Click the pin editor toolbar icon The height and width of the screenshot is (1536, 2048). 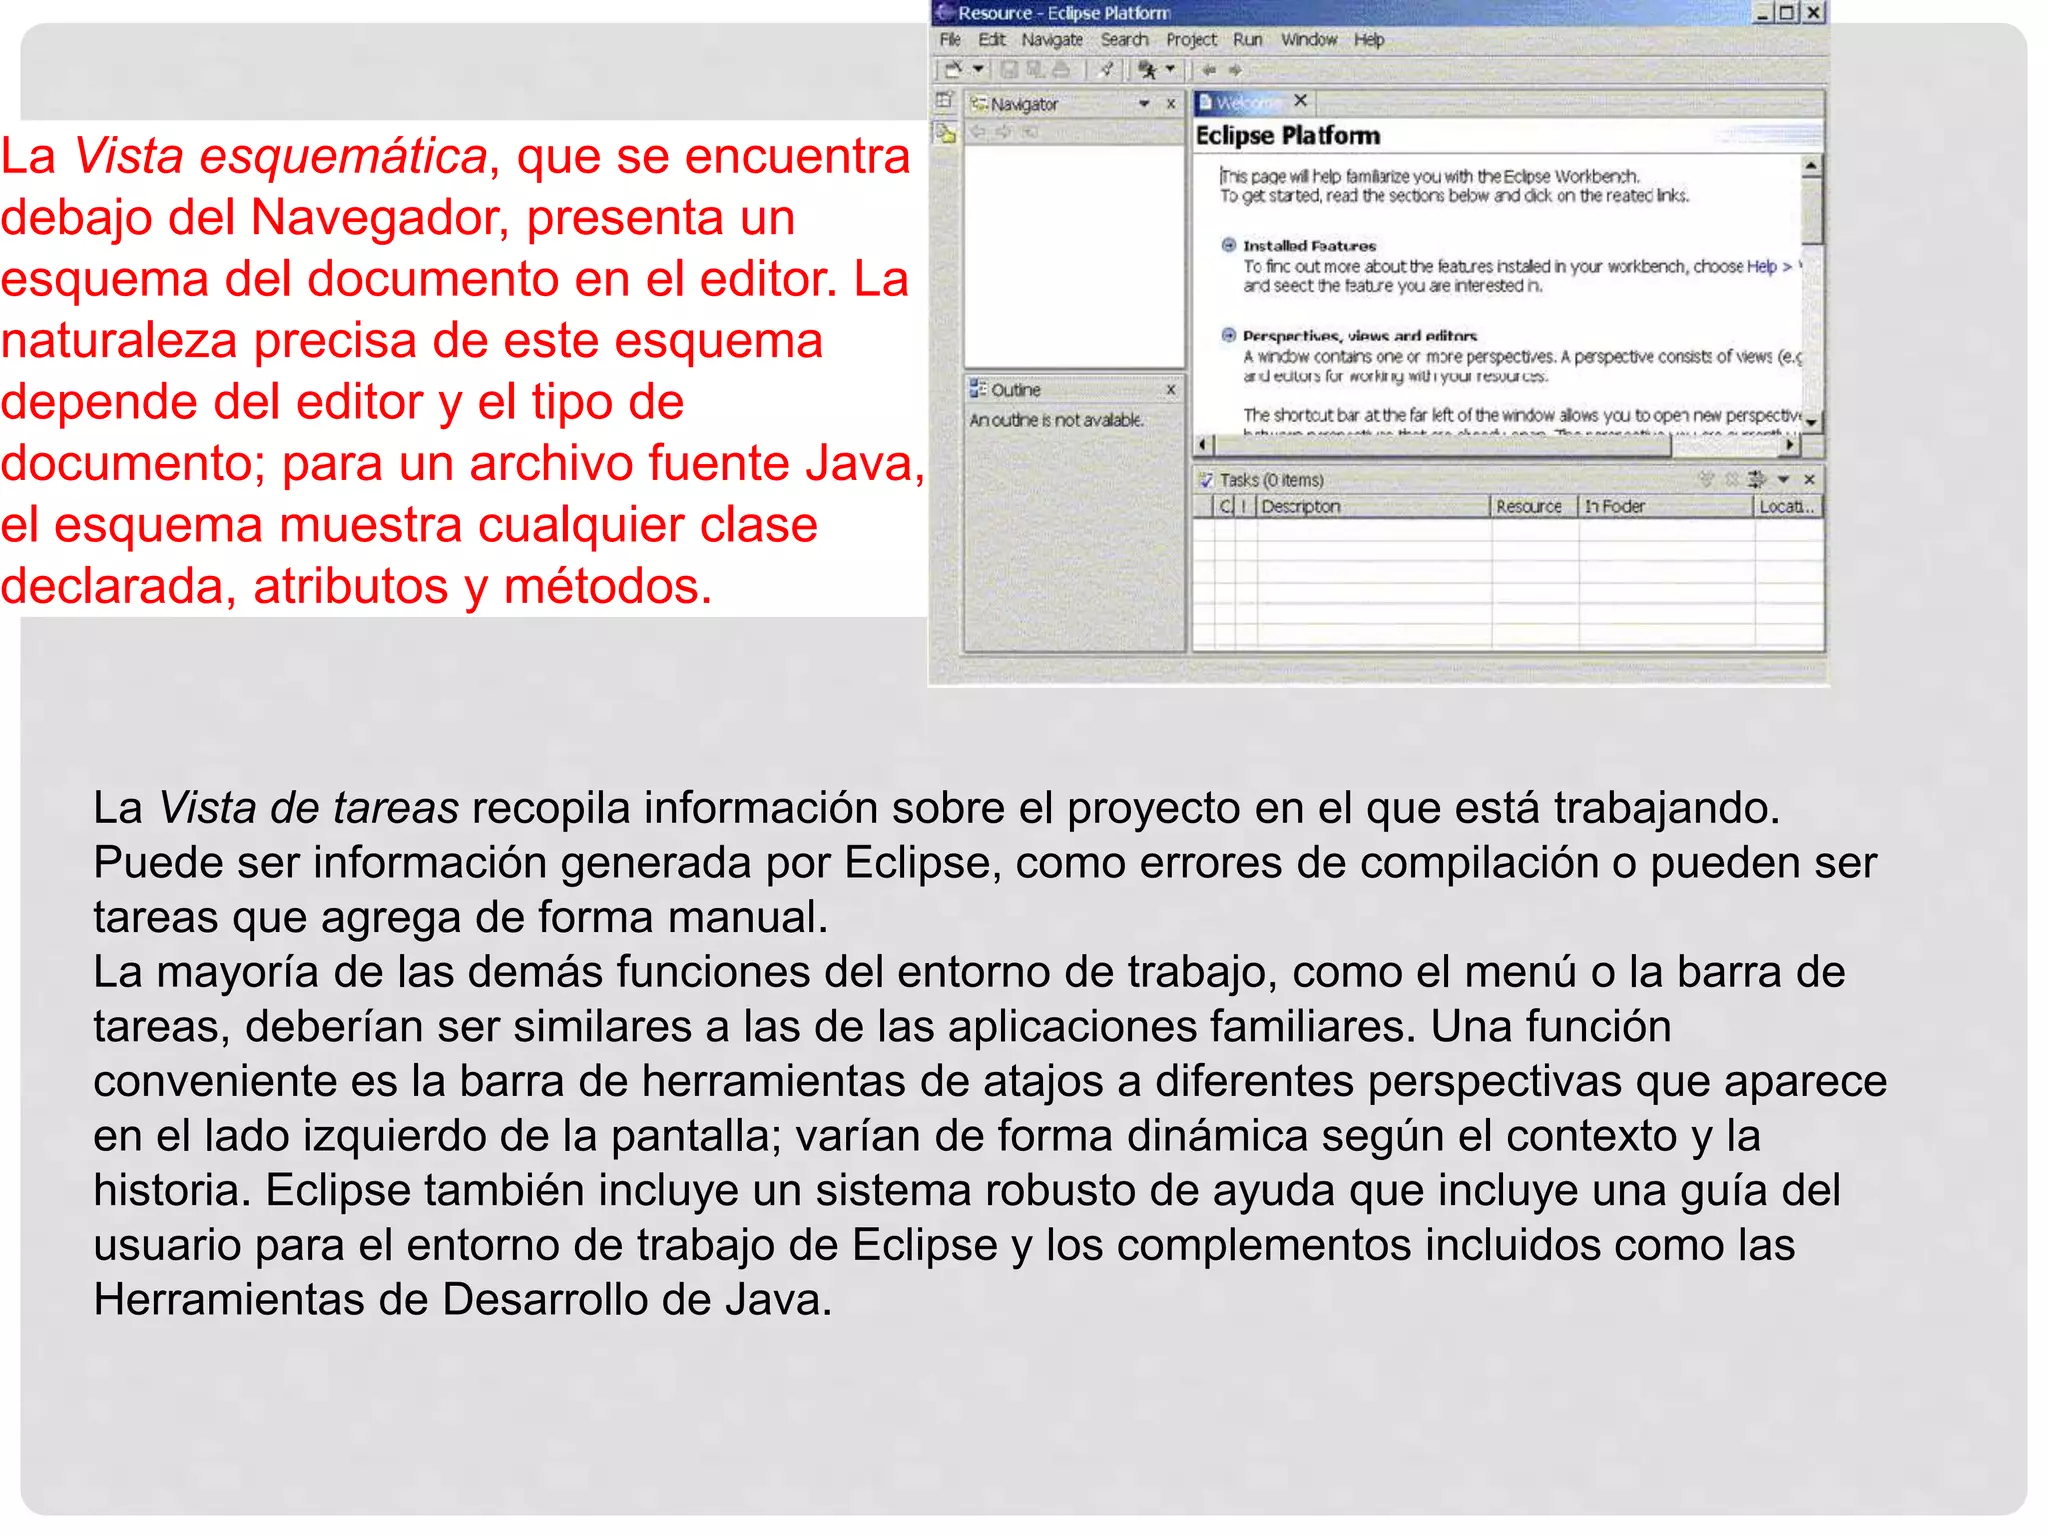pyautogui.click(x=1106, y=70)
